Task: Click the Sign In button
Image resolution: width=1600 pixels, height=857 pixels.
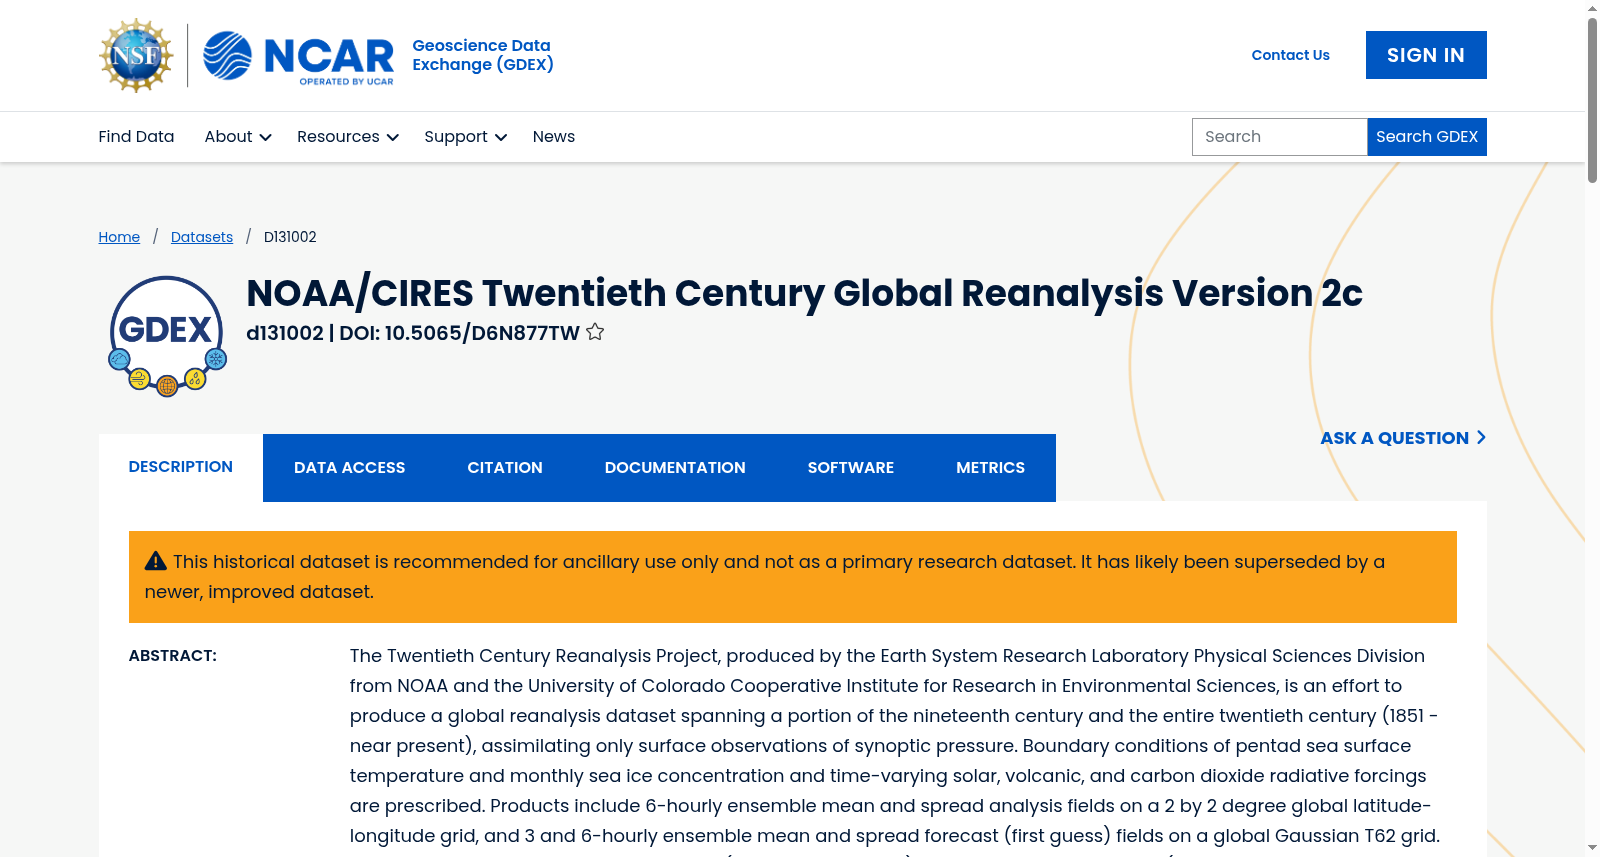Action: coord(1426,55)
